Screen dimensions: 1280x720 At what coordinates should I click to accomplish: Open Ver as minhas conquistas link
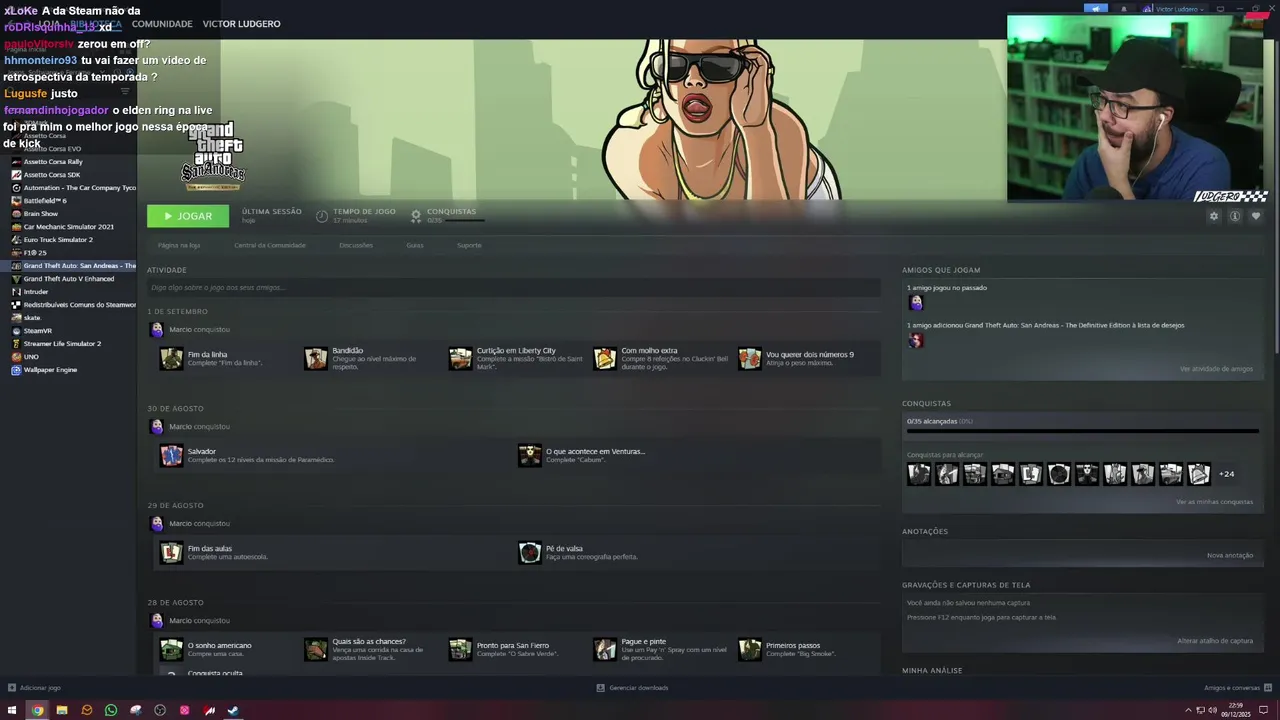[1214, 502]
